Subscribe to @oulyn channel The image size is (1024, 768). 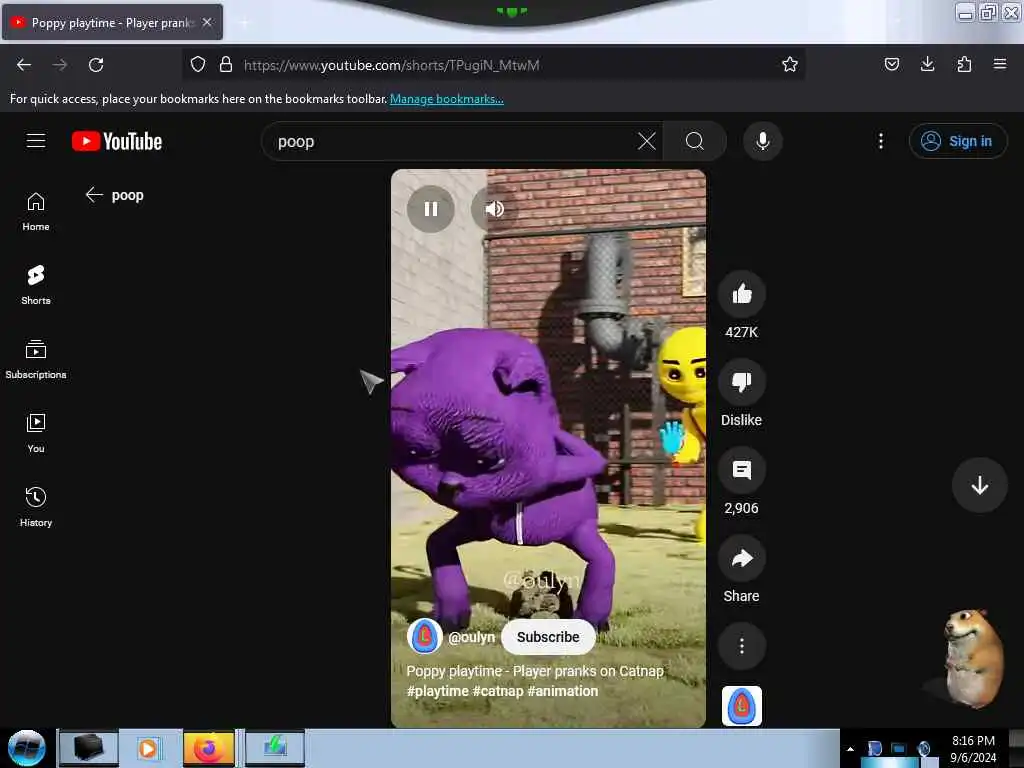(x=548, y=637)
